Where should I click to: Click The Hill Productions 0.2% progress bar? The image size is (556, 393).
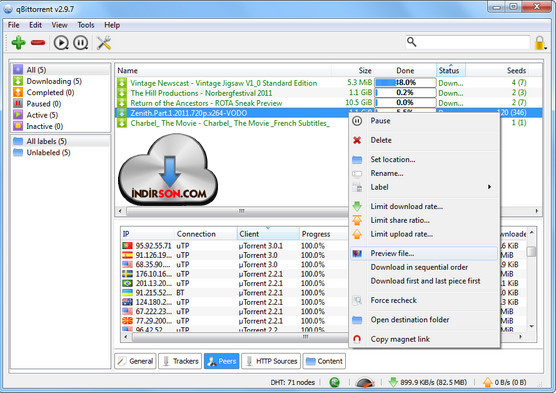tap(405, 93)
